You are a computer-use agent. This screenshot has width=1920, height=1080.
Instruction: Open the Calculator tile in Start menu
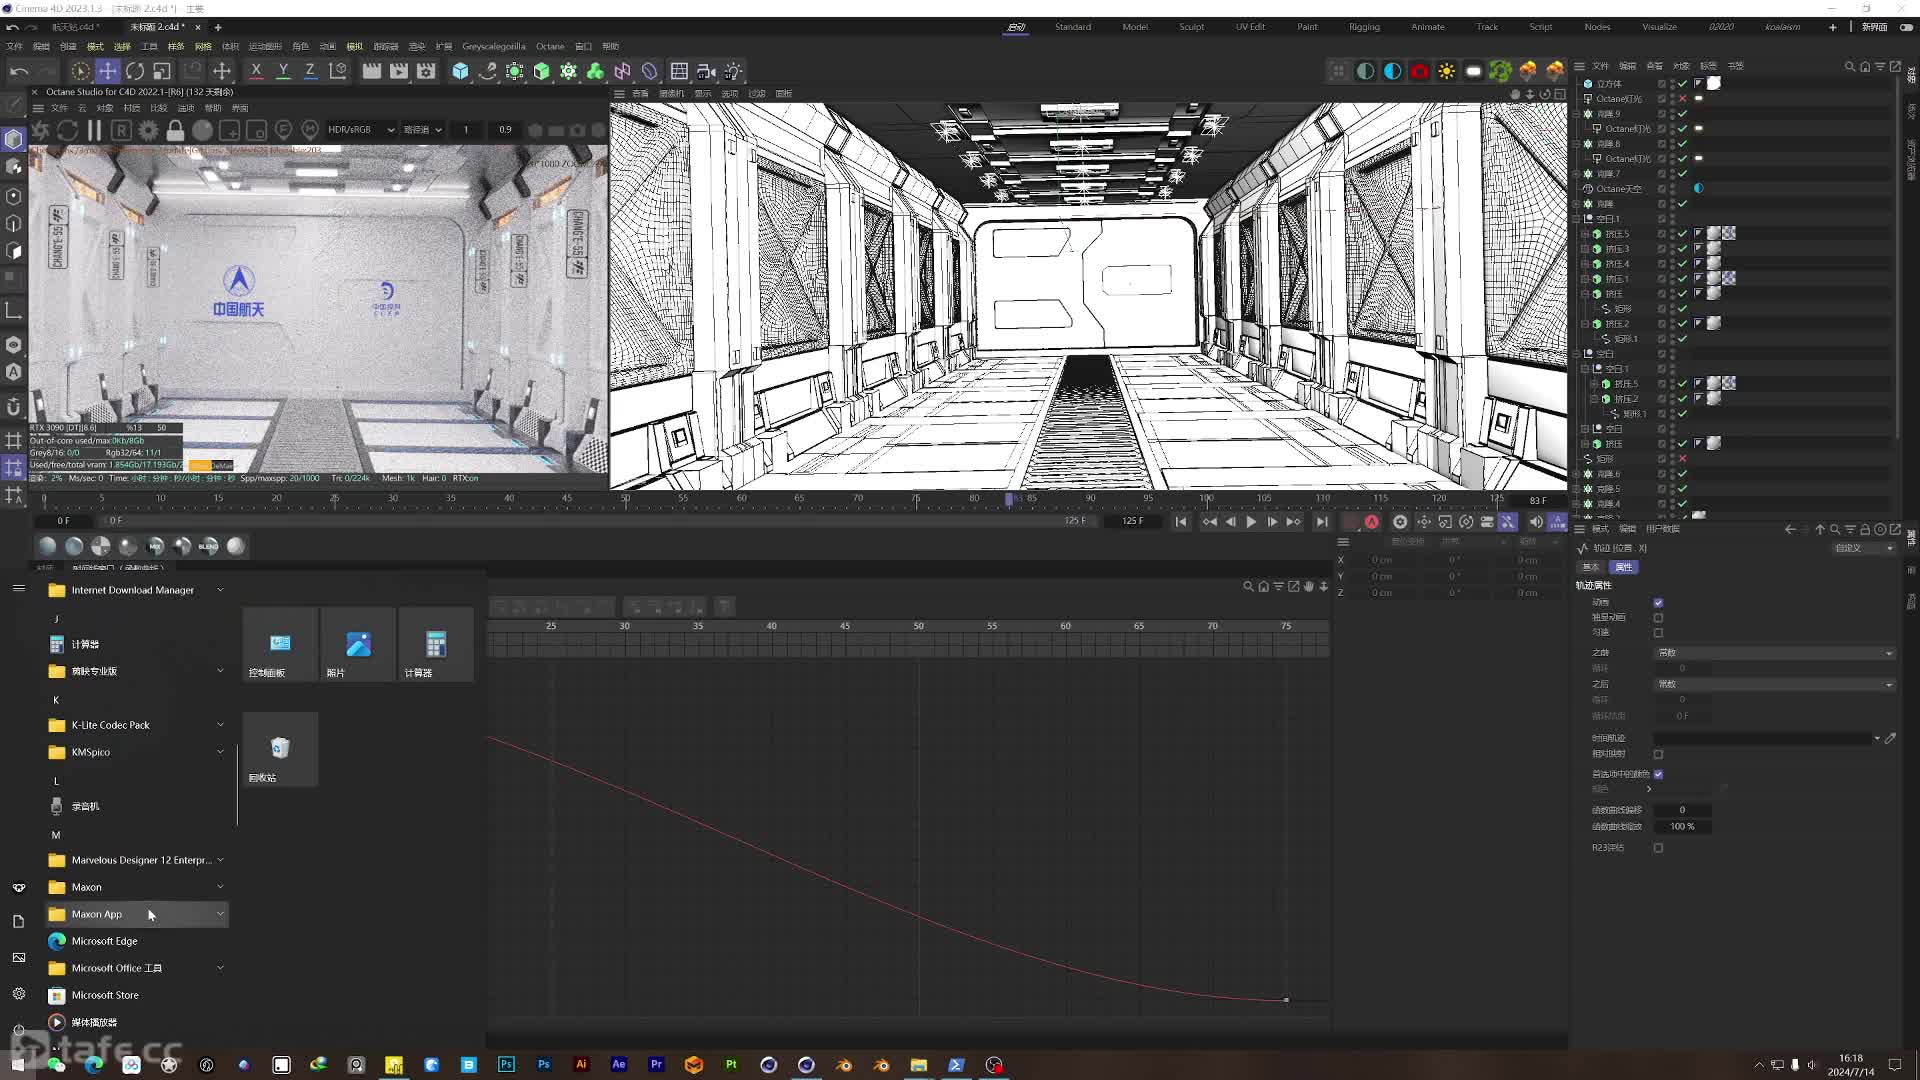tap(436, 645)
